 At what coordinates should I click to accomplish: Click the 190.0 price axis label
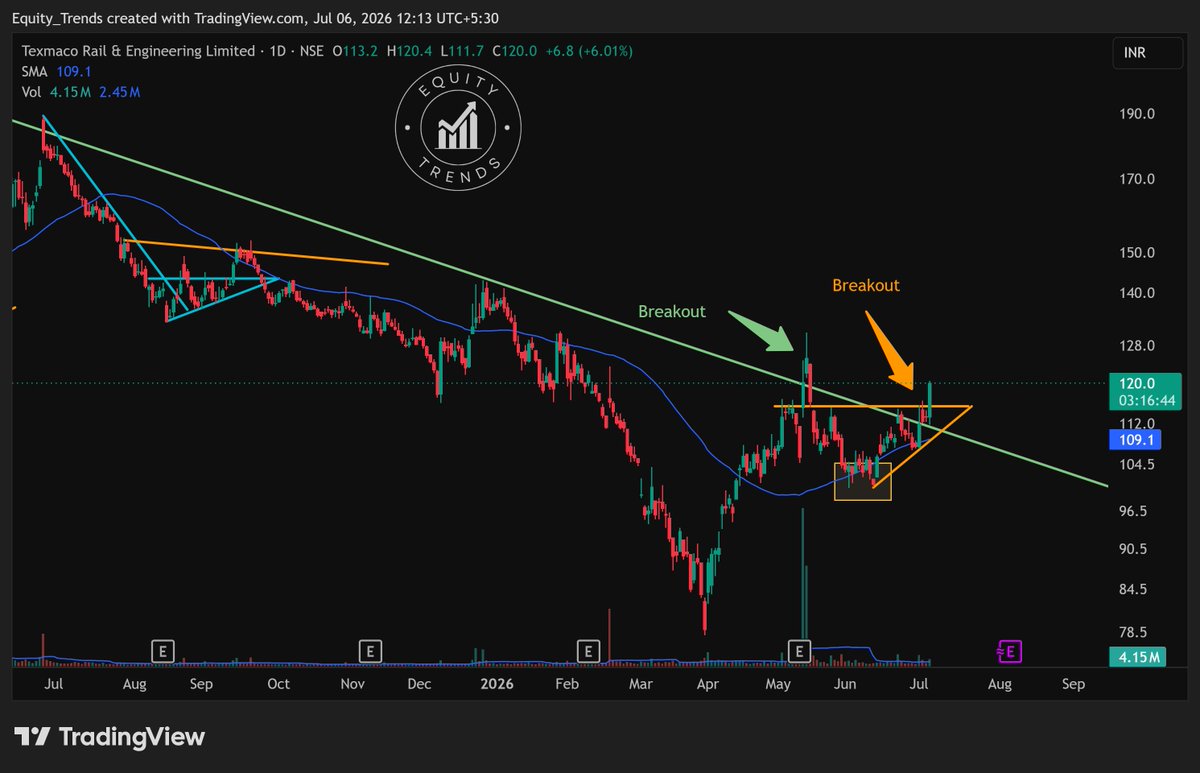pyautogui.click(x=1138, y=114)
